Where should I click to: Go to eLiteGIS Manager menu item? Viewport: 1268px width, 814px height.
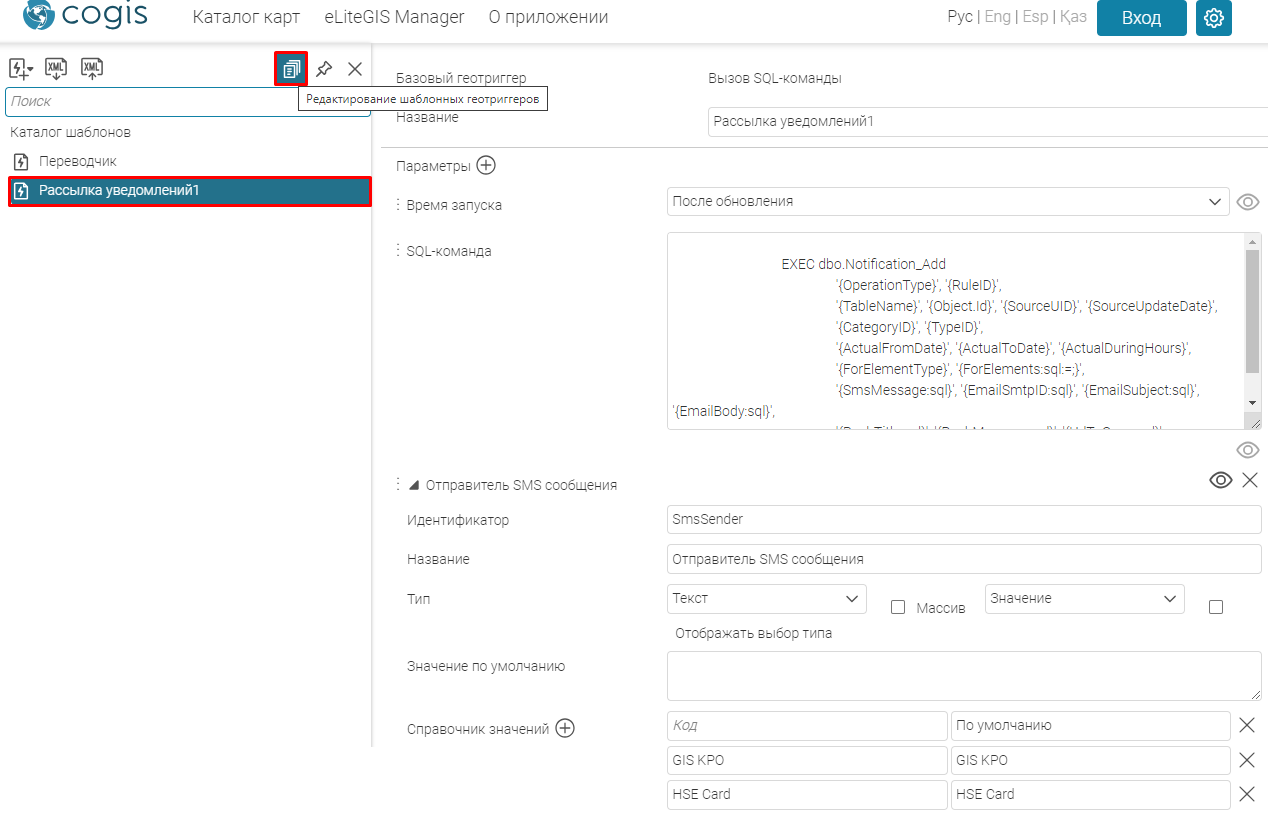tap(394, 17)
